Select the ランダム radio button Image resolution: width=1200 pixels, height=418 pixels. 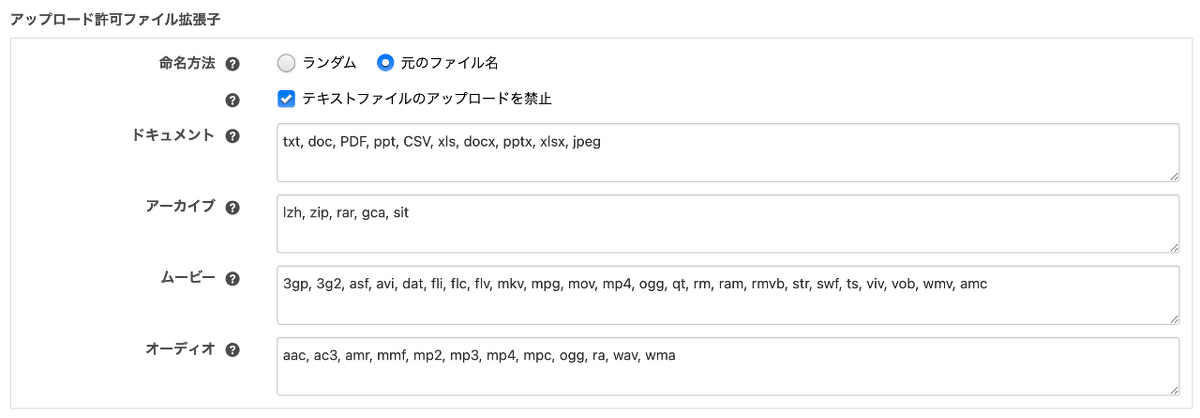point(287,63)
